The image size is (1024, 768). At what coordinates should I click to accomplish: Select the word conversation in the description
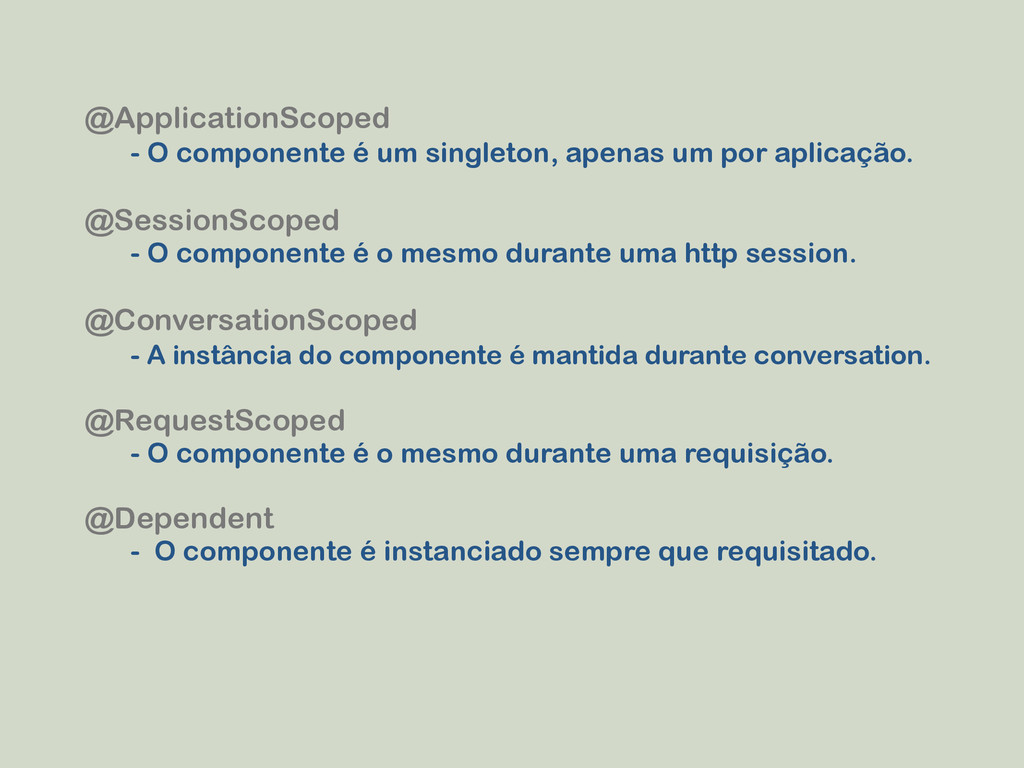click(x=842, y=356)
